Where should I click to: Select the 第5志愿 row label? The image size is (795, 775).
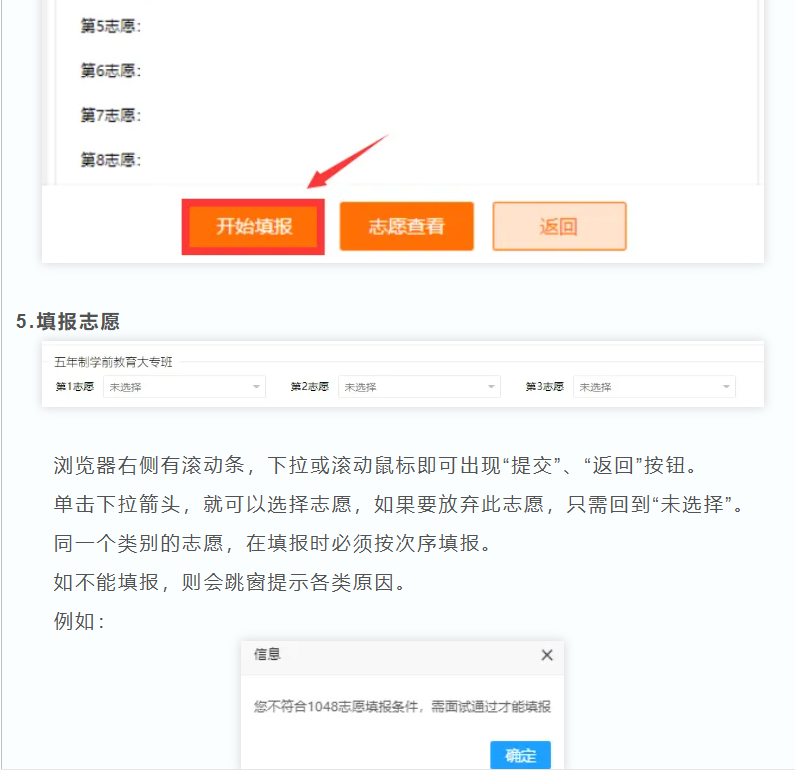point(111,26)
